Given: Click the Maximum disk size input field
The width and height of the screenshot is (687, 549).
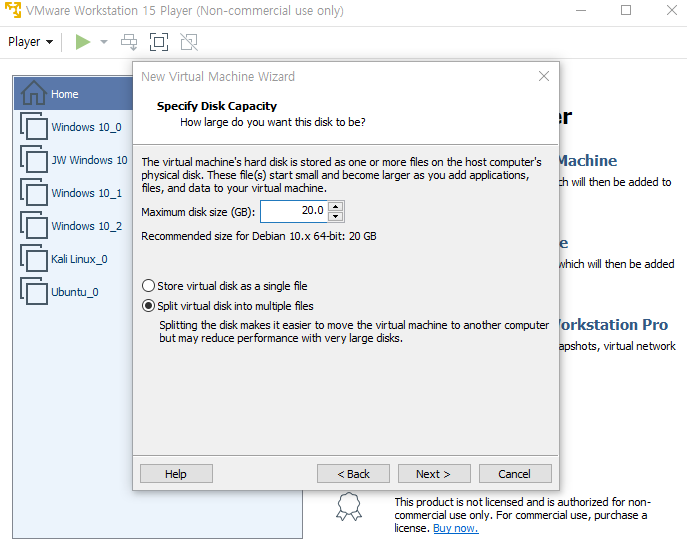Looking at the screenshot, I should 294,211.
